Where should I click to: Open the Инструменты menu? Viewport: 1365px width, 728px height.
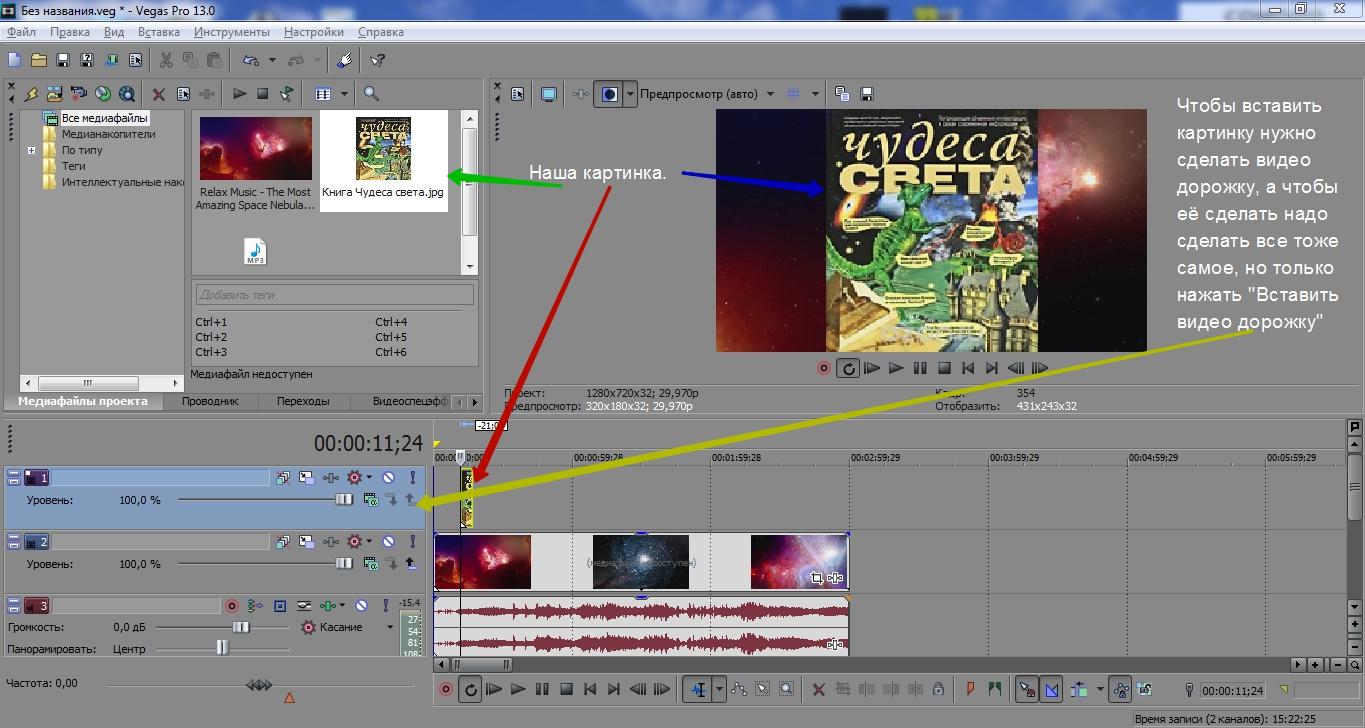tap(232, 32)
